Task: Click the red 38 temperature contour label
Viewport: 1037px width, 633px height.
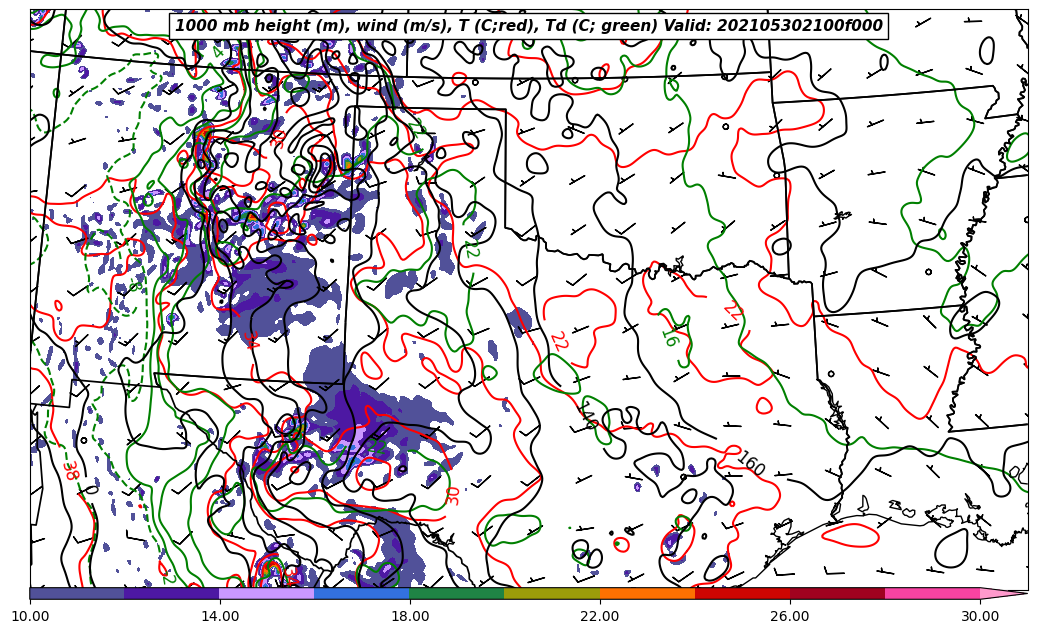Action: pos(70,470)
